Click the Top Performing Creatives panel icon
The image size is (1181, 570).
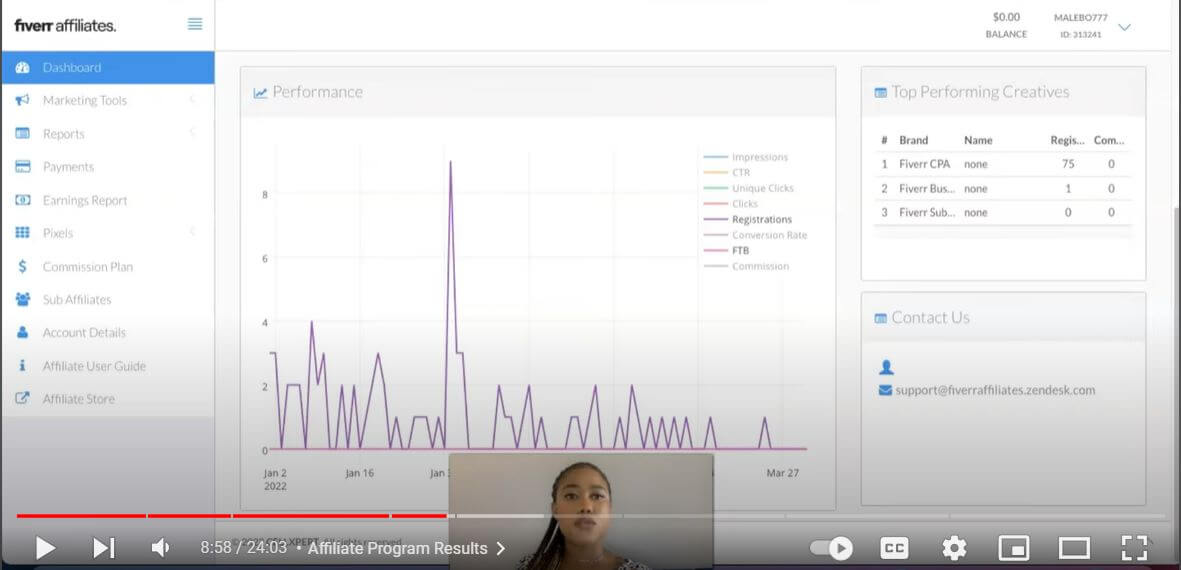(x=880, y=93)
